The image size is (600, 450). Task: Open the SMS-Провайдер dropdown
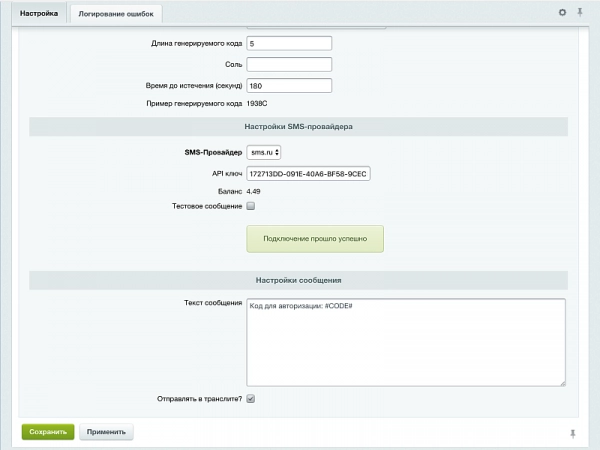tap(264, 152)
